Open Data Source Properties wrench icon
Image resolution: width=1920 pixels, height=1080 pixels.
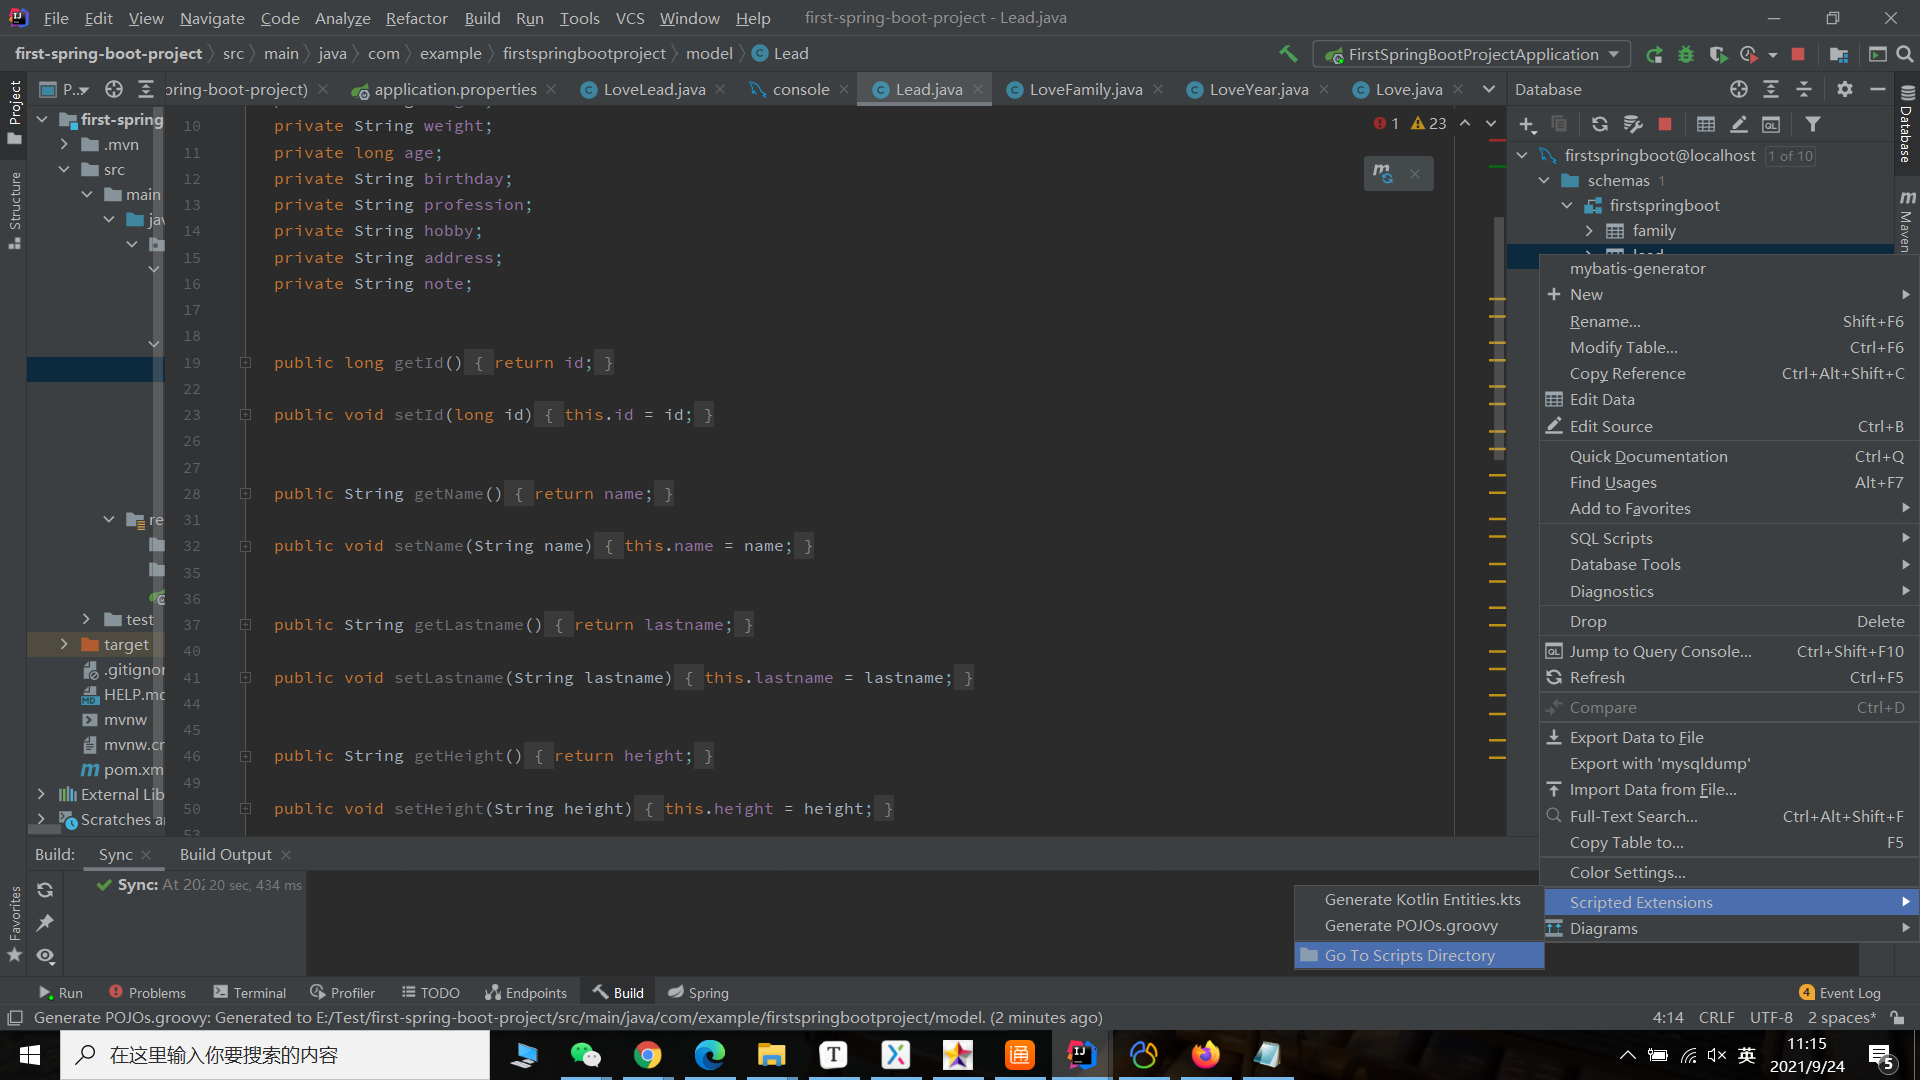point(1633,124)
